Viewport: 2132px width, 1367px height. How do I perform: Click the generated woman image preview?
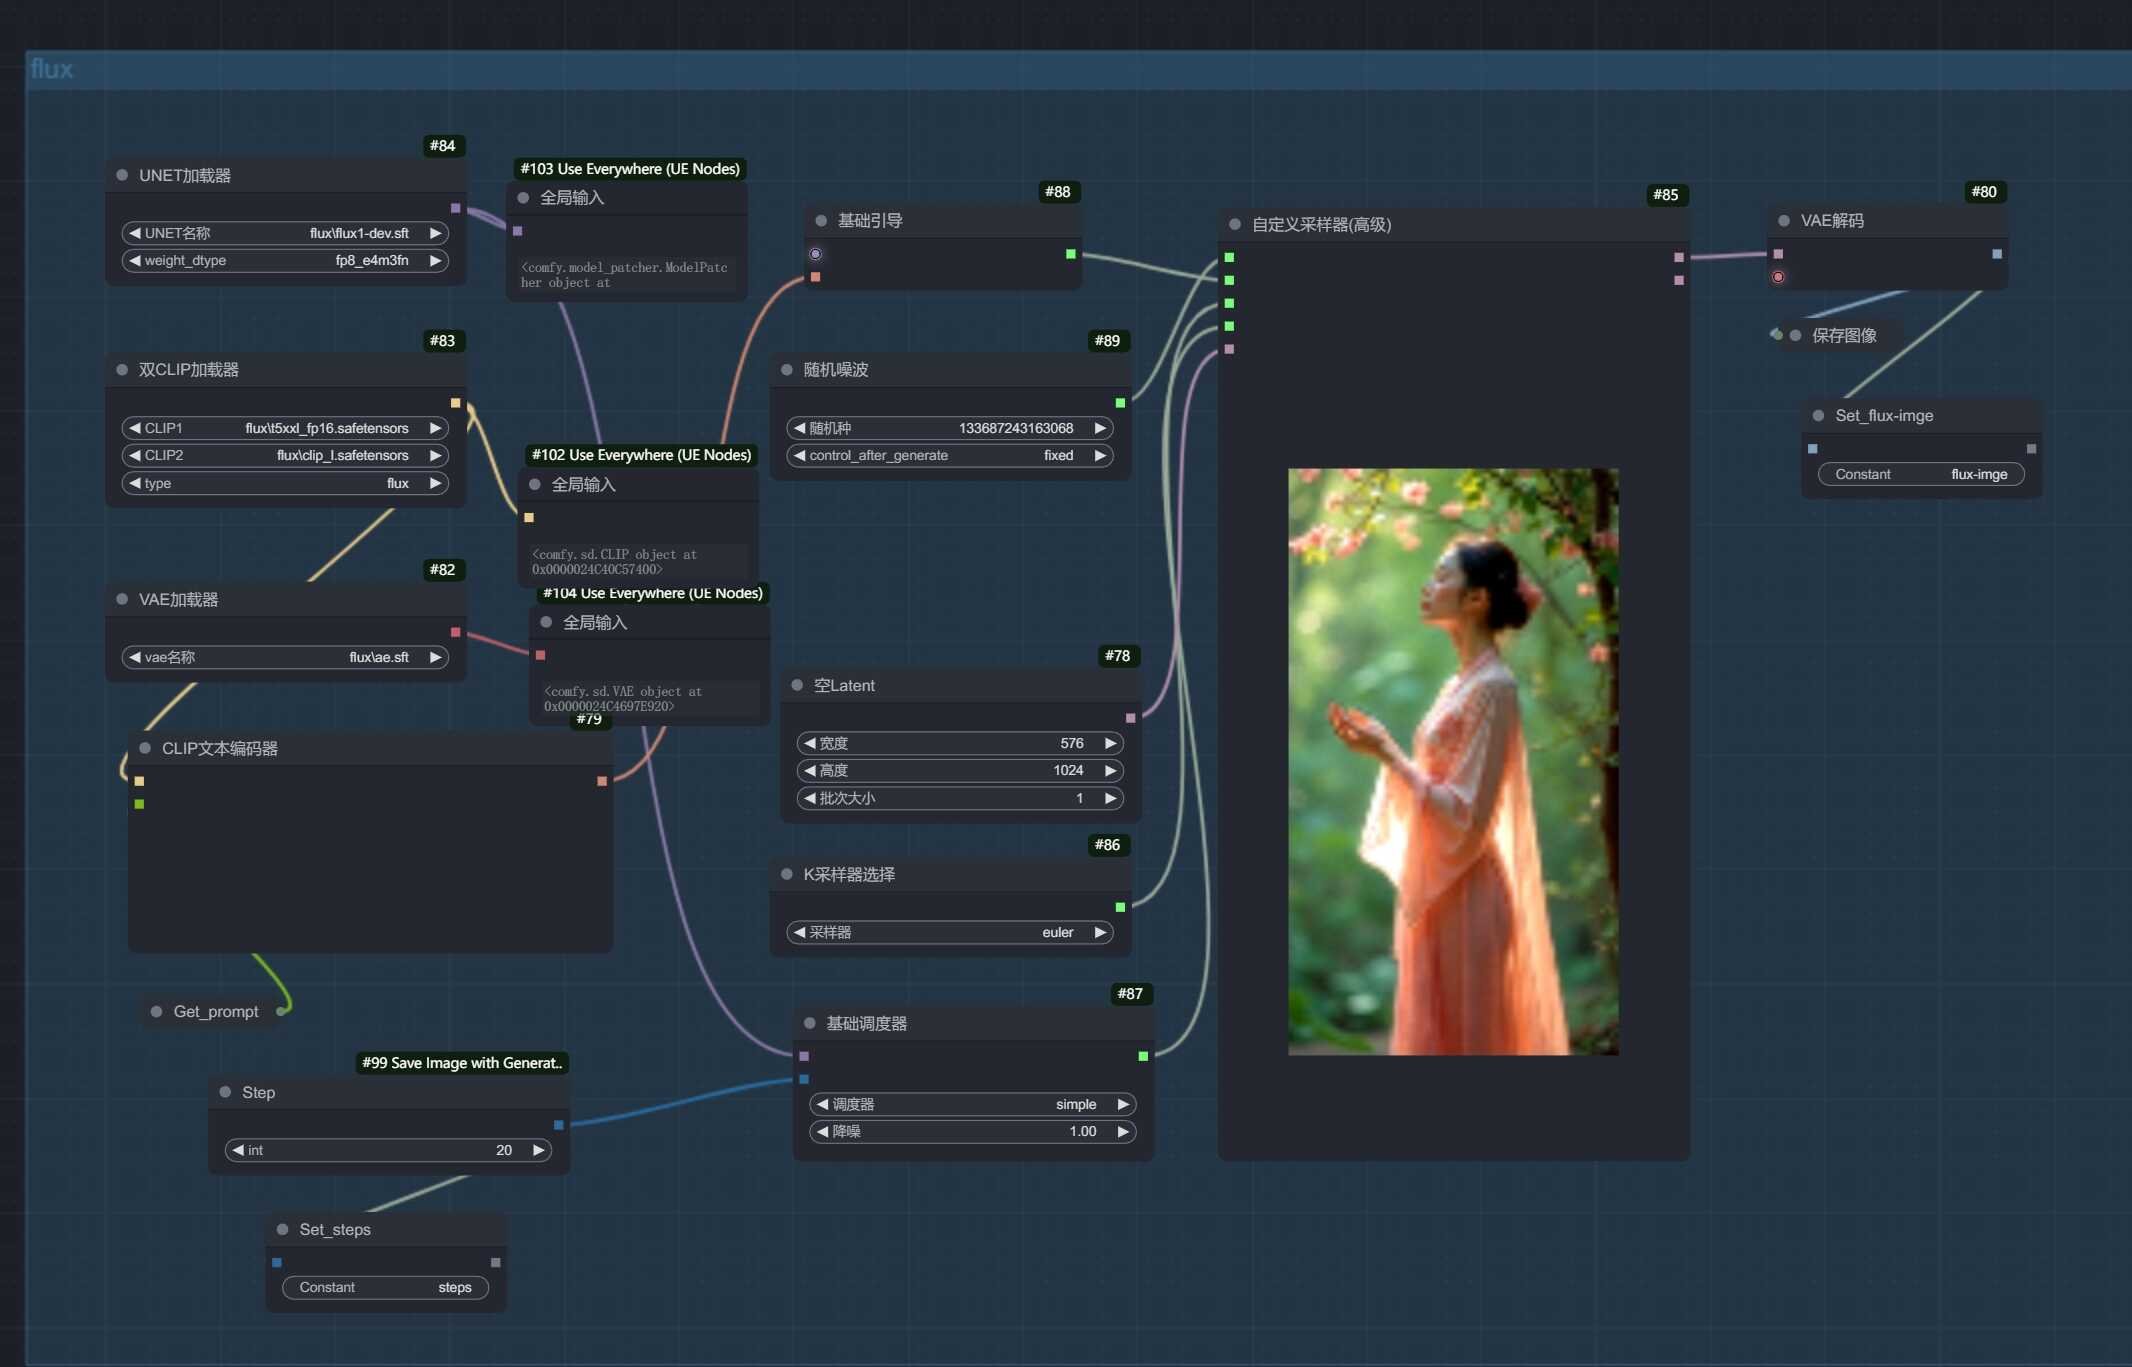click(x=1453, y=762)
